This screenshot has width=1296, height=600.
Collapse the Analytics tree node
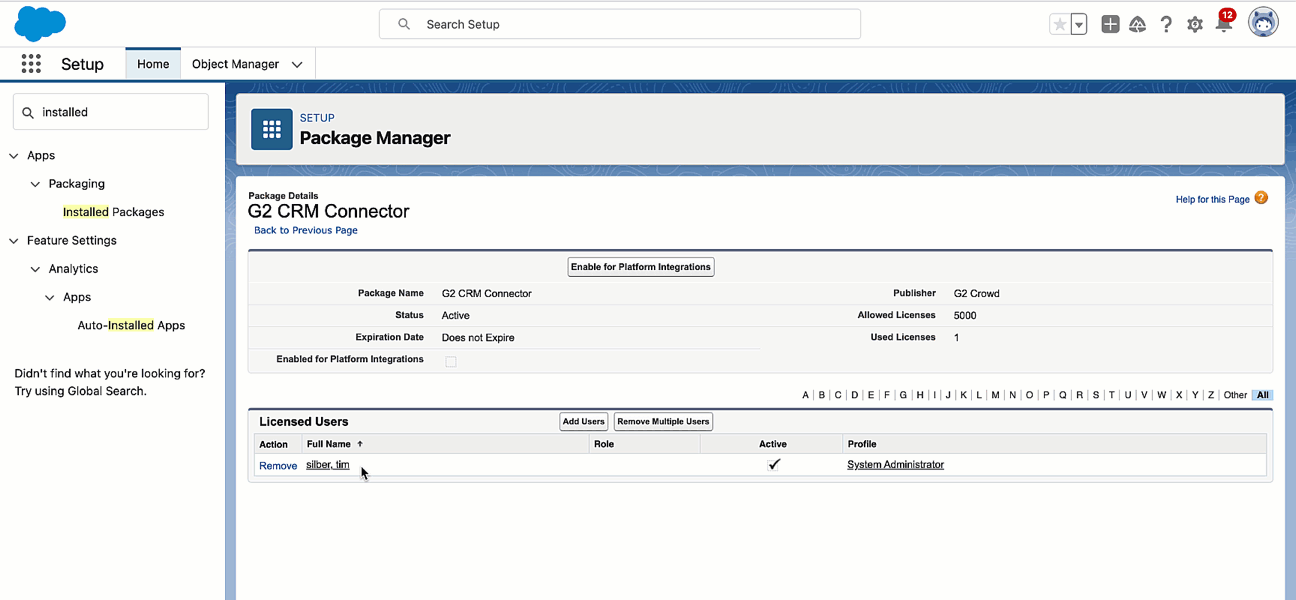(x=36, y=269)
